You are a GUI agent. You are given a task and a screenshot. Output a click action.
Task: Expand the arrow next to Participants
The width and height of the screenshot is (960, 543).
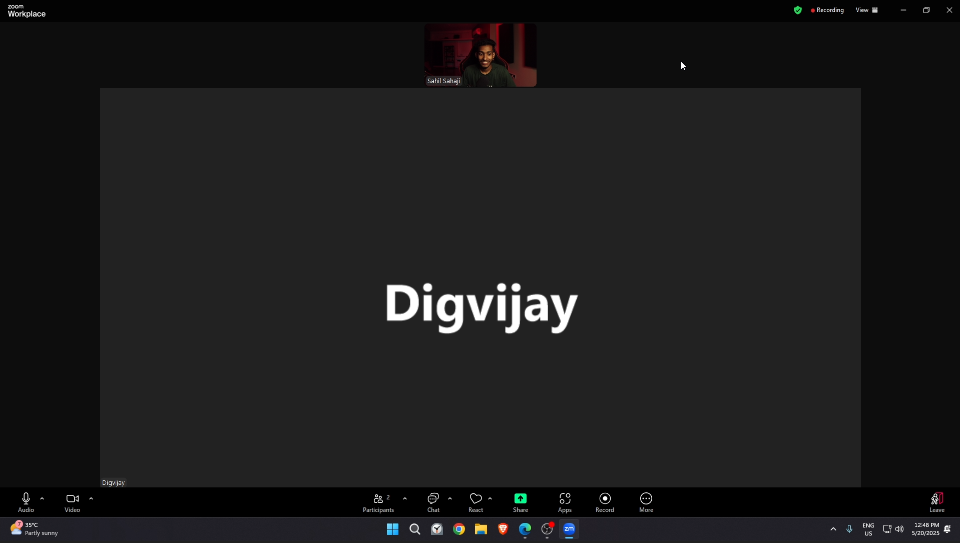click(x=404, y=498)
